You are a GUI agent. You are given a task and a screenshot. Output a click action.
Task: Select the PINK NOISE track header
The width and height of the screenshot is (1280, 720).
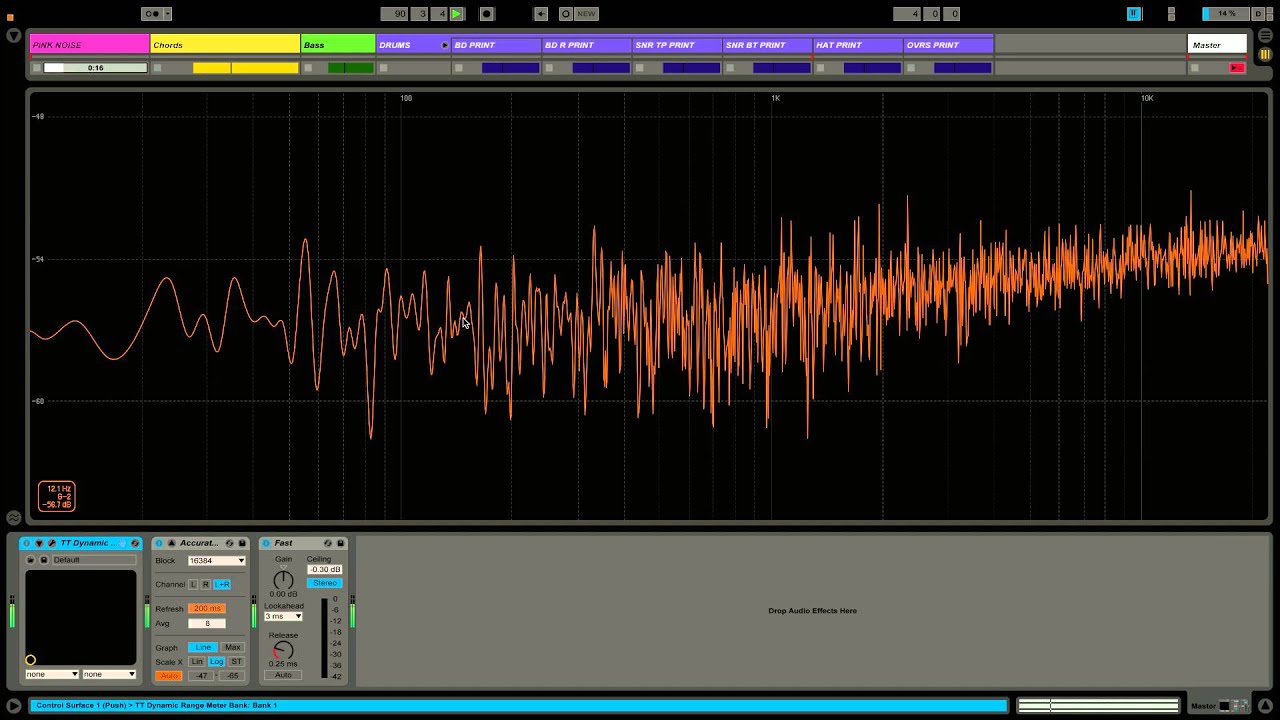click(x=89, y=44)
